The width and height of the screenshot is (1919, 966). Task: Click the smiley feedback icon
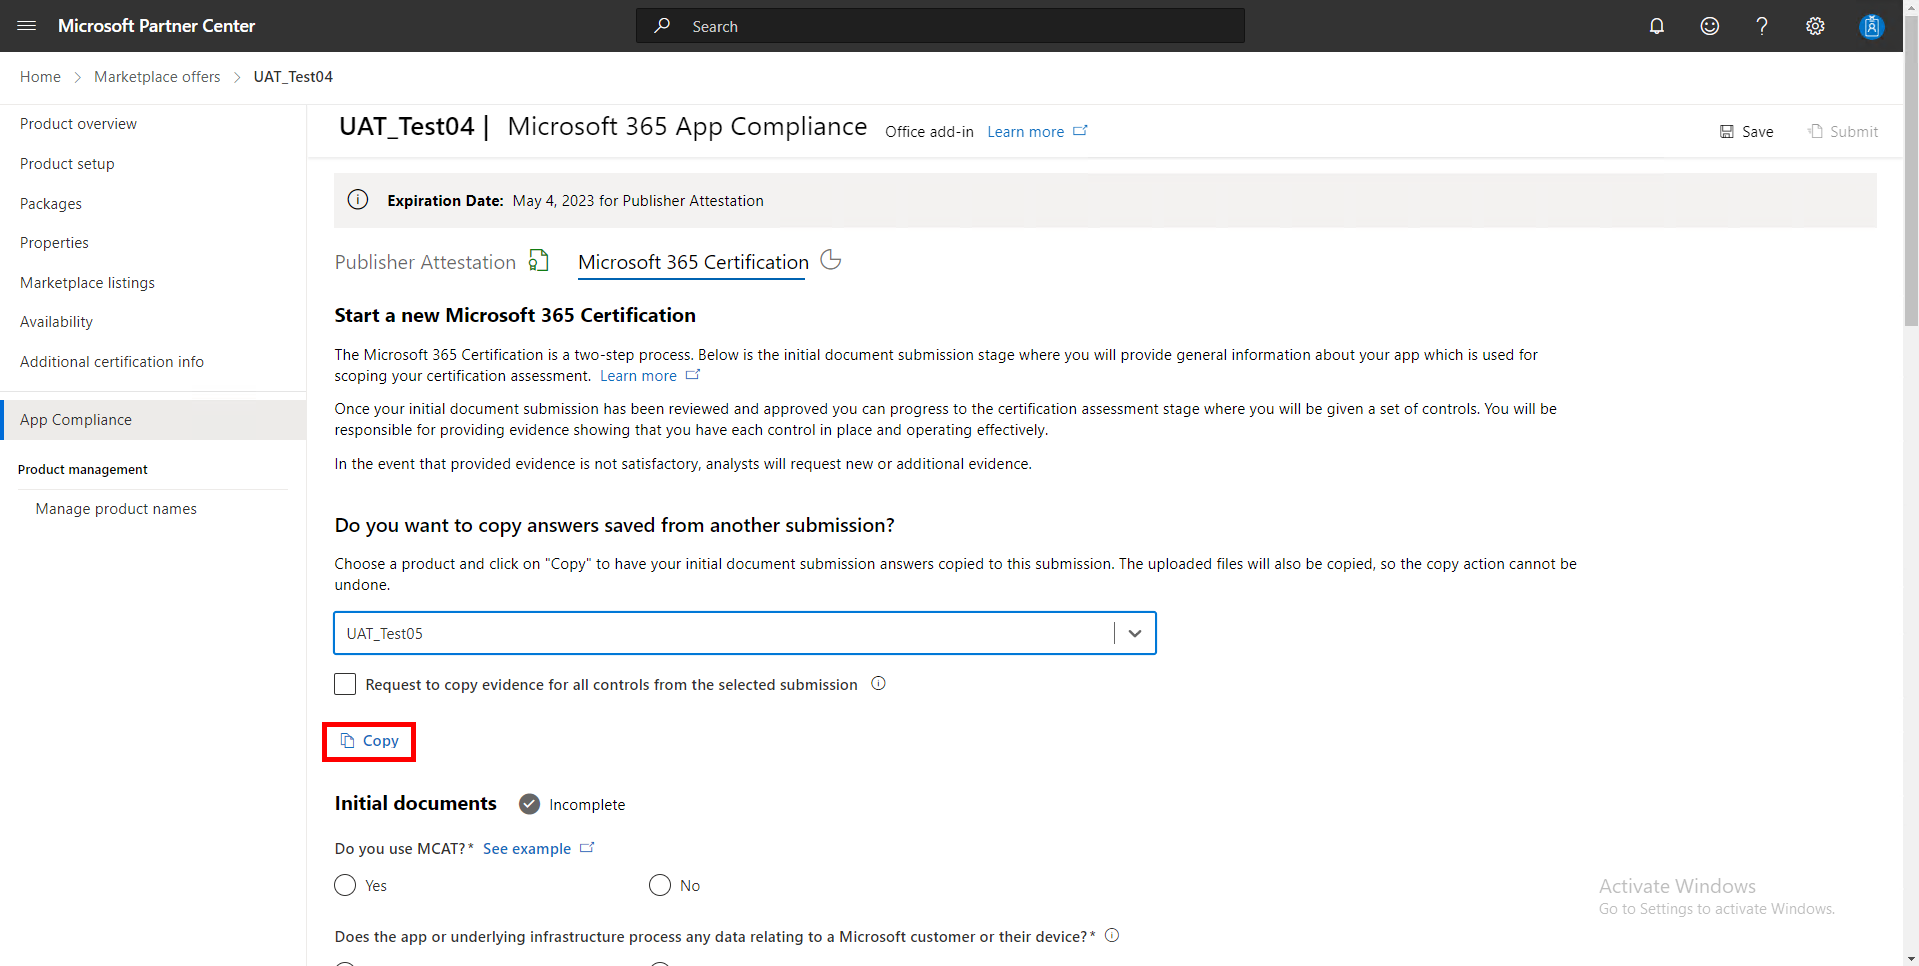[1710, 26]
